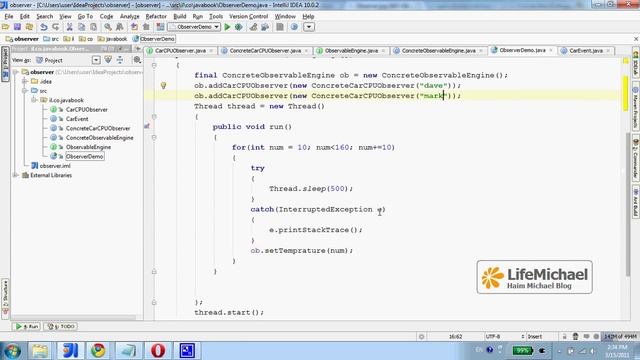The height and width of the screenshot is (360, 640).
Task: Expand External Libraries in project tree
Action: click(16, 175)
